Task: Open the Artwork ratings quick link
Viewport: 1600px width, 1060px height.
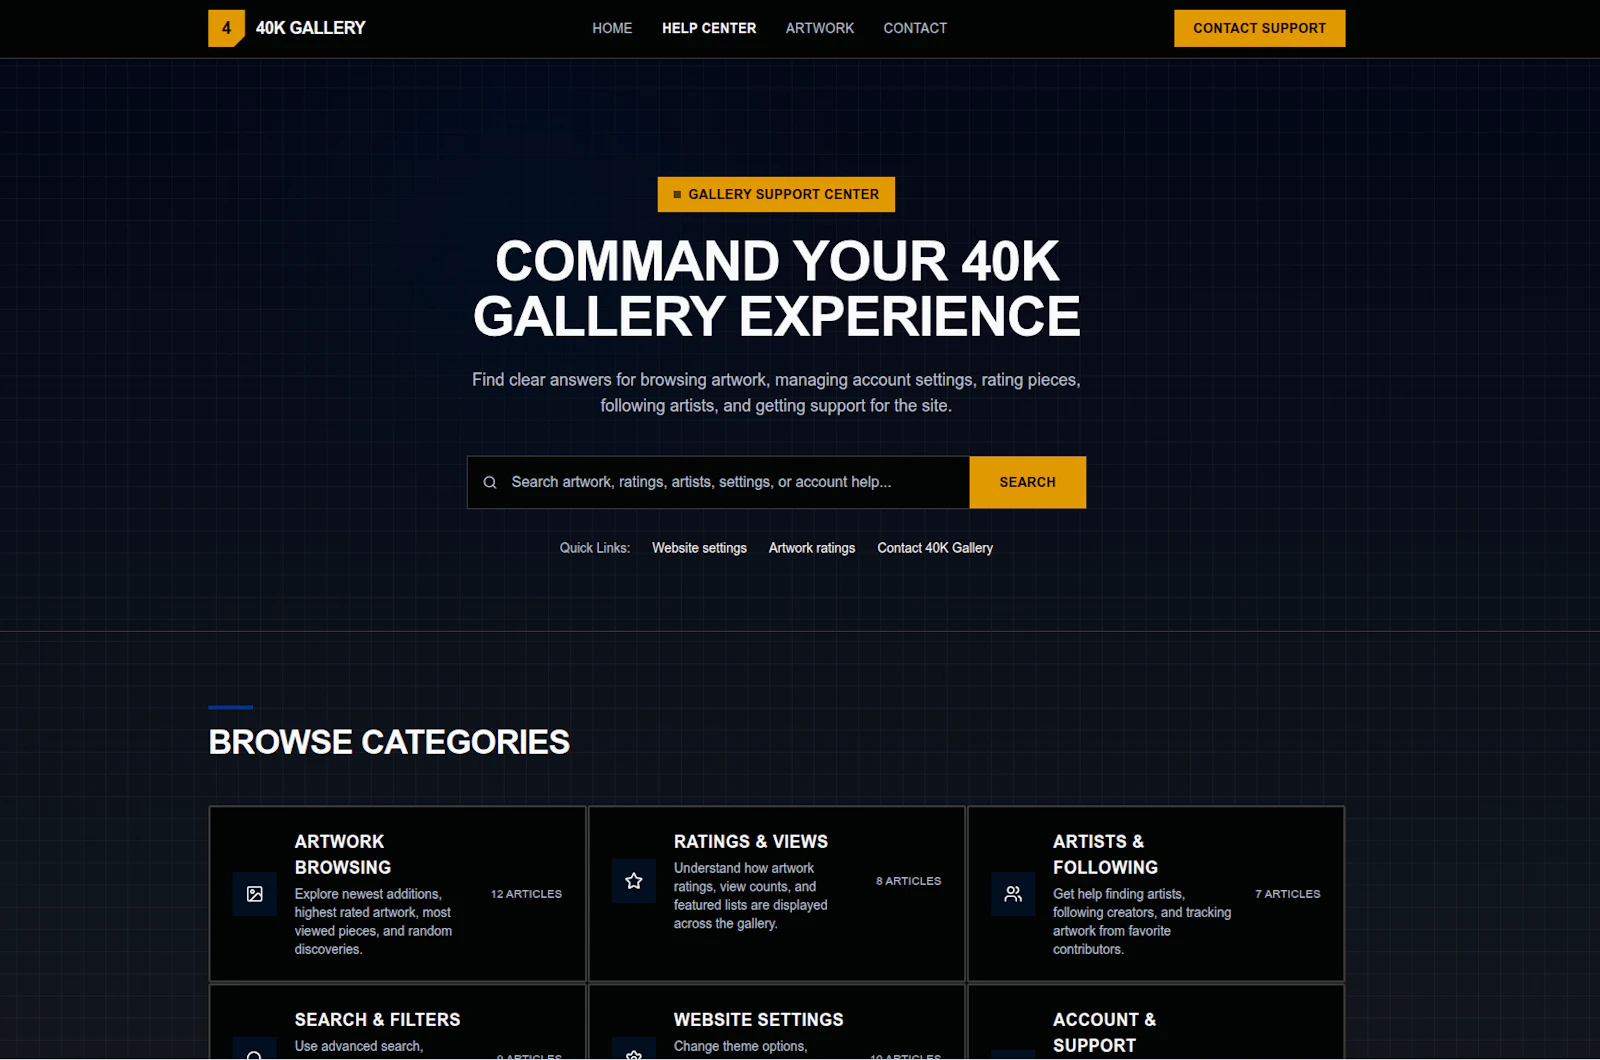Action: click(812, 548)
